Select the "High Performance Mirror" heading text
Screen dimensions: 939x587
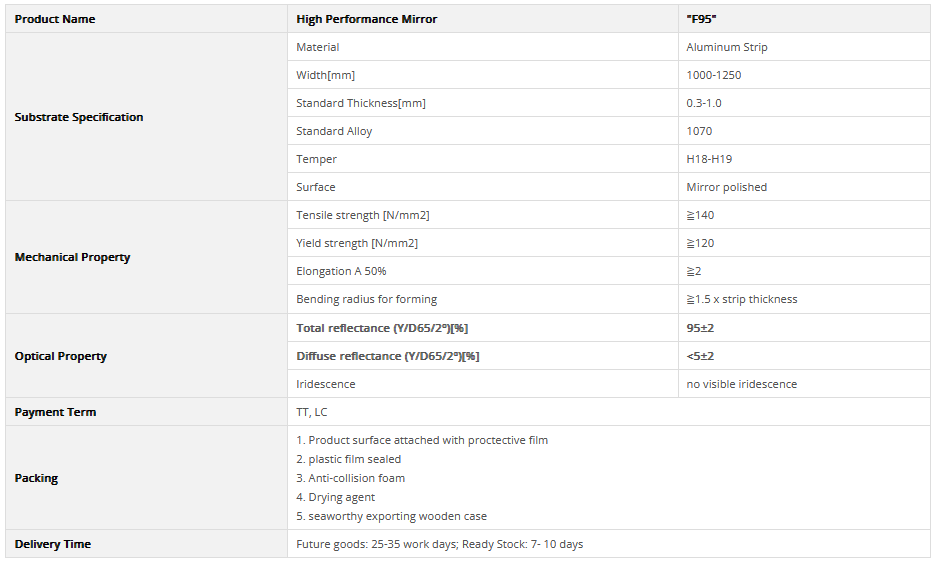coord(367,19)
